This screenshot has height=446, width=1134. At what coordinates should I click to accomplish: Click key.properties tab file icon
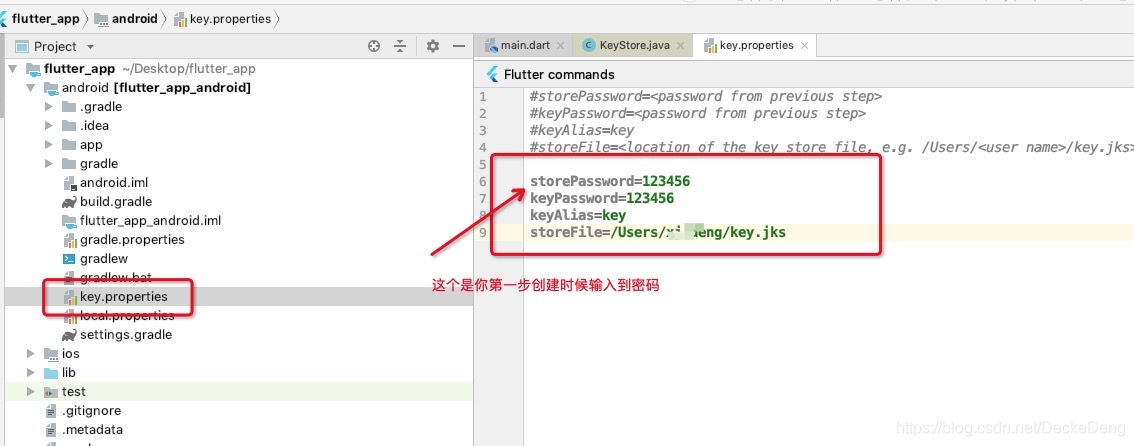(x=710, y=45)
